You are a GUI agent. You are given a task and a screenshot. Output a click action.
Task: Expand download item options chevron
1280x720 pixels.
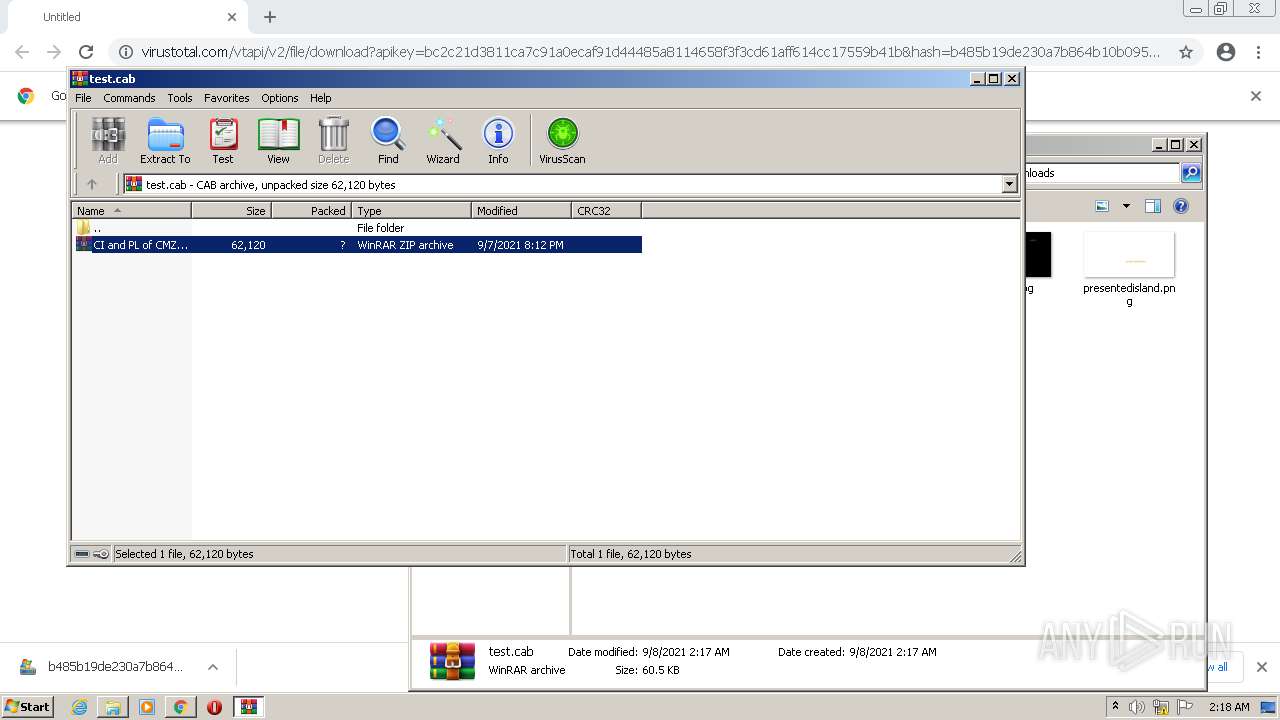[x=213, y=667]
